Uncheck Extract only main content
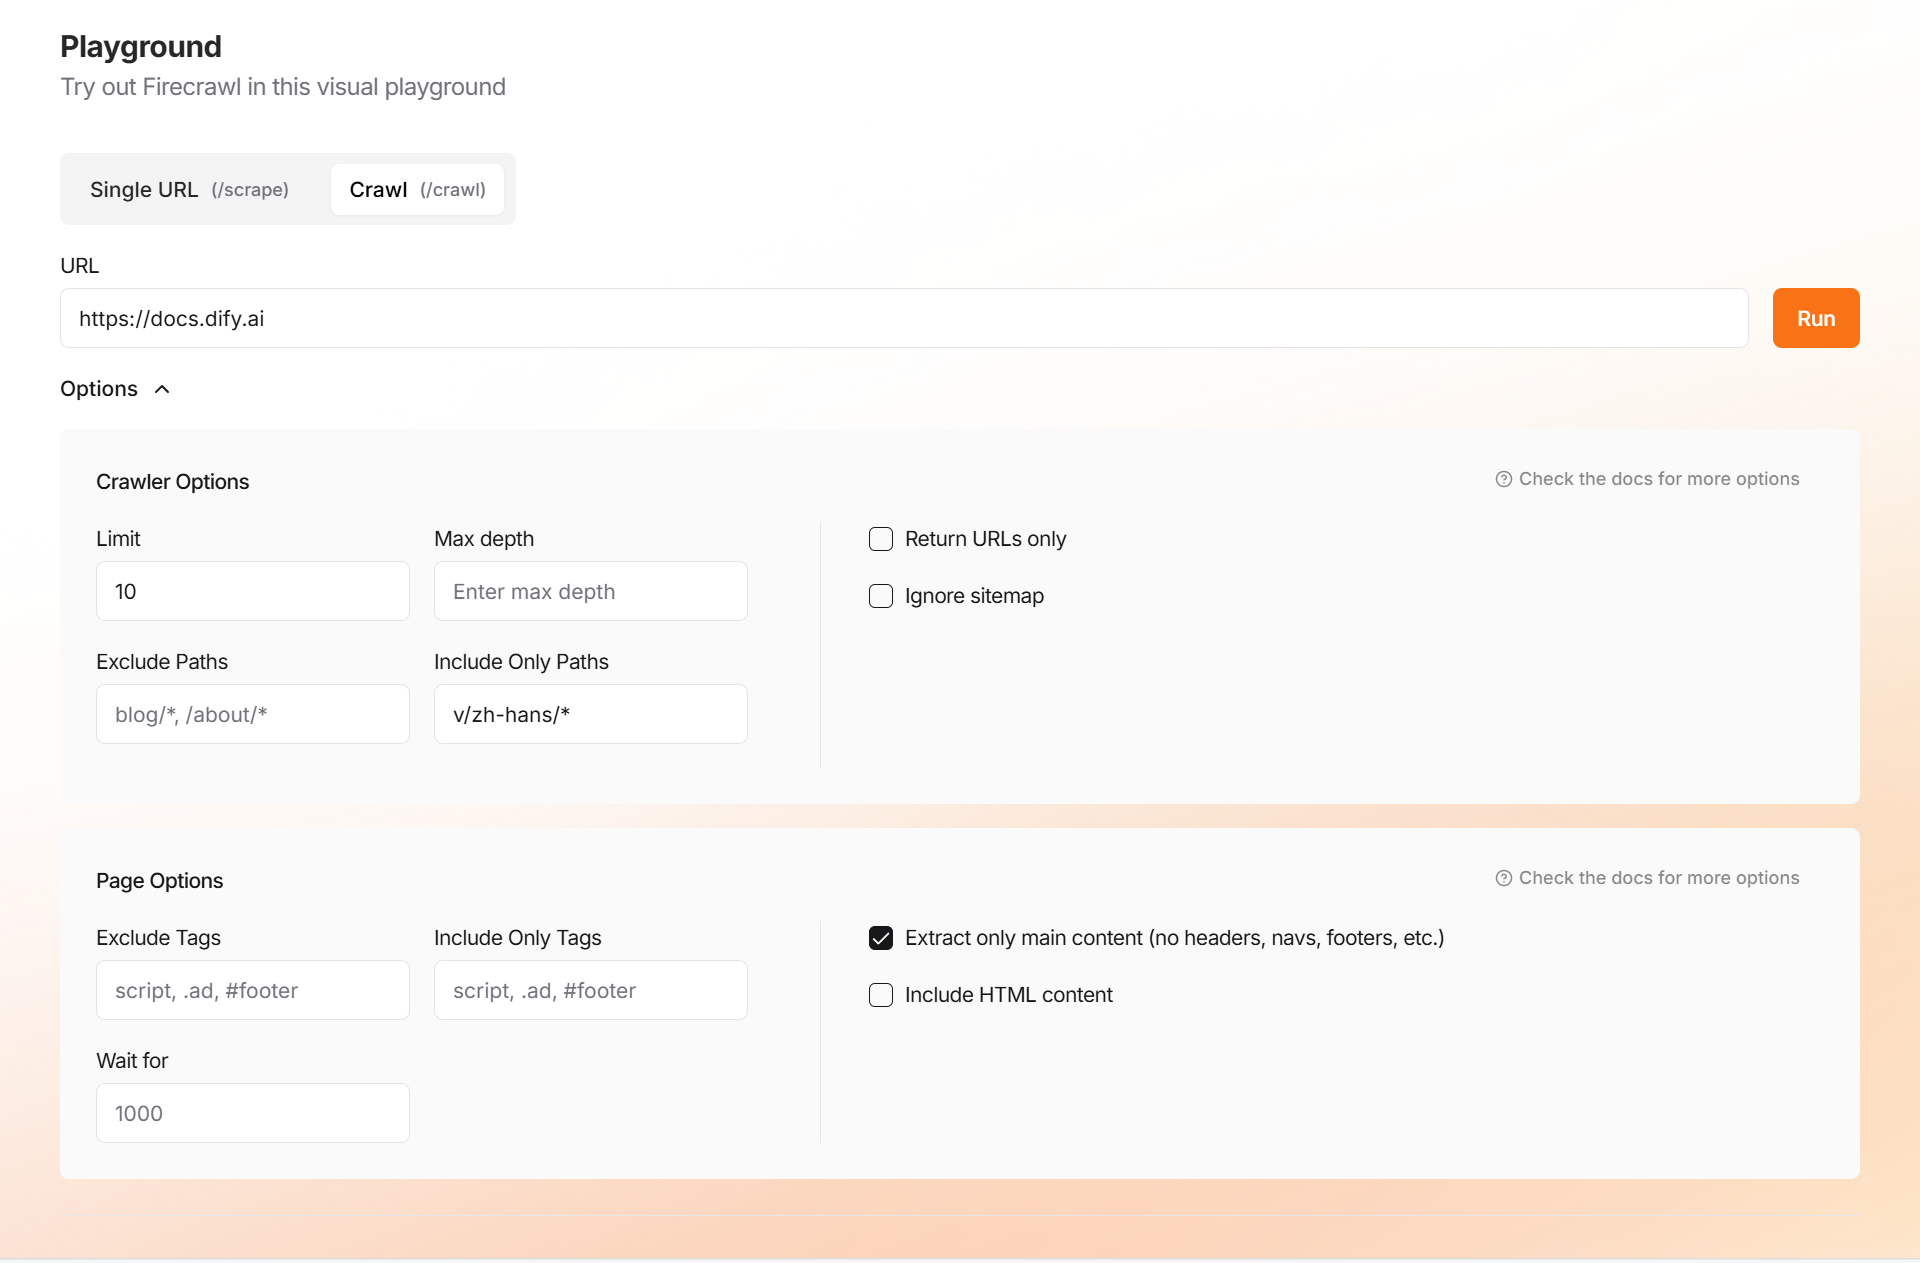The height and width of the screenshot is (1263, 1920). point(881,938)
